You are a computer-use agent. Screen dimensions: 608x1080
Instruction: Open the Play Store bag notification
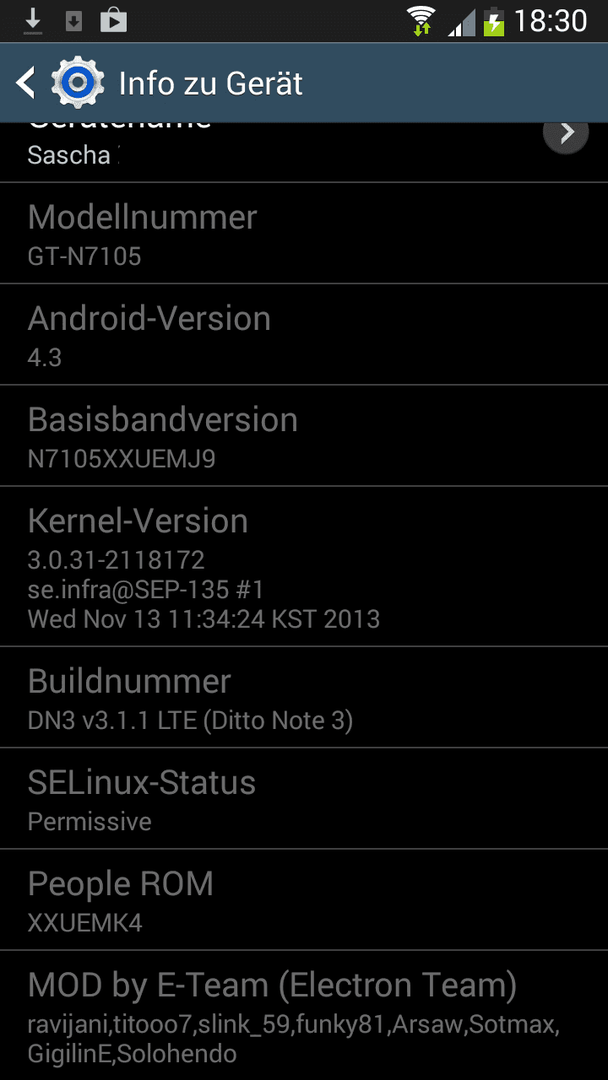114,21
